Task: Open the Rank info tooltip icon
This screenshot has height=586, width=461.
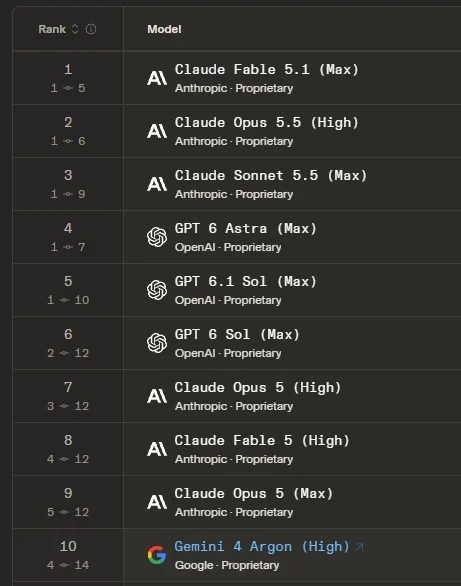Action: point(91,29)
